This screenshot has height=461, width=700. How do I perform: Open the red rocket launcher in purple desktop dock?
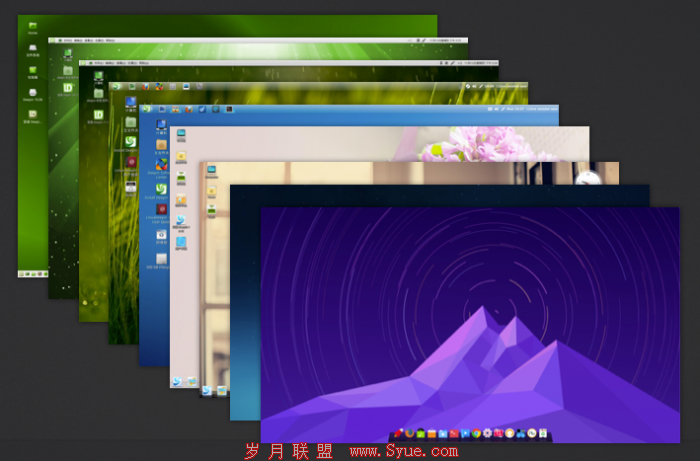398,433
